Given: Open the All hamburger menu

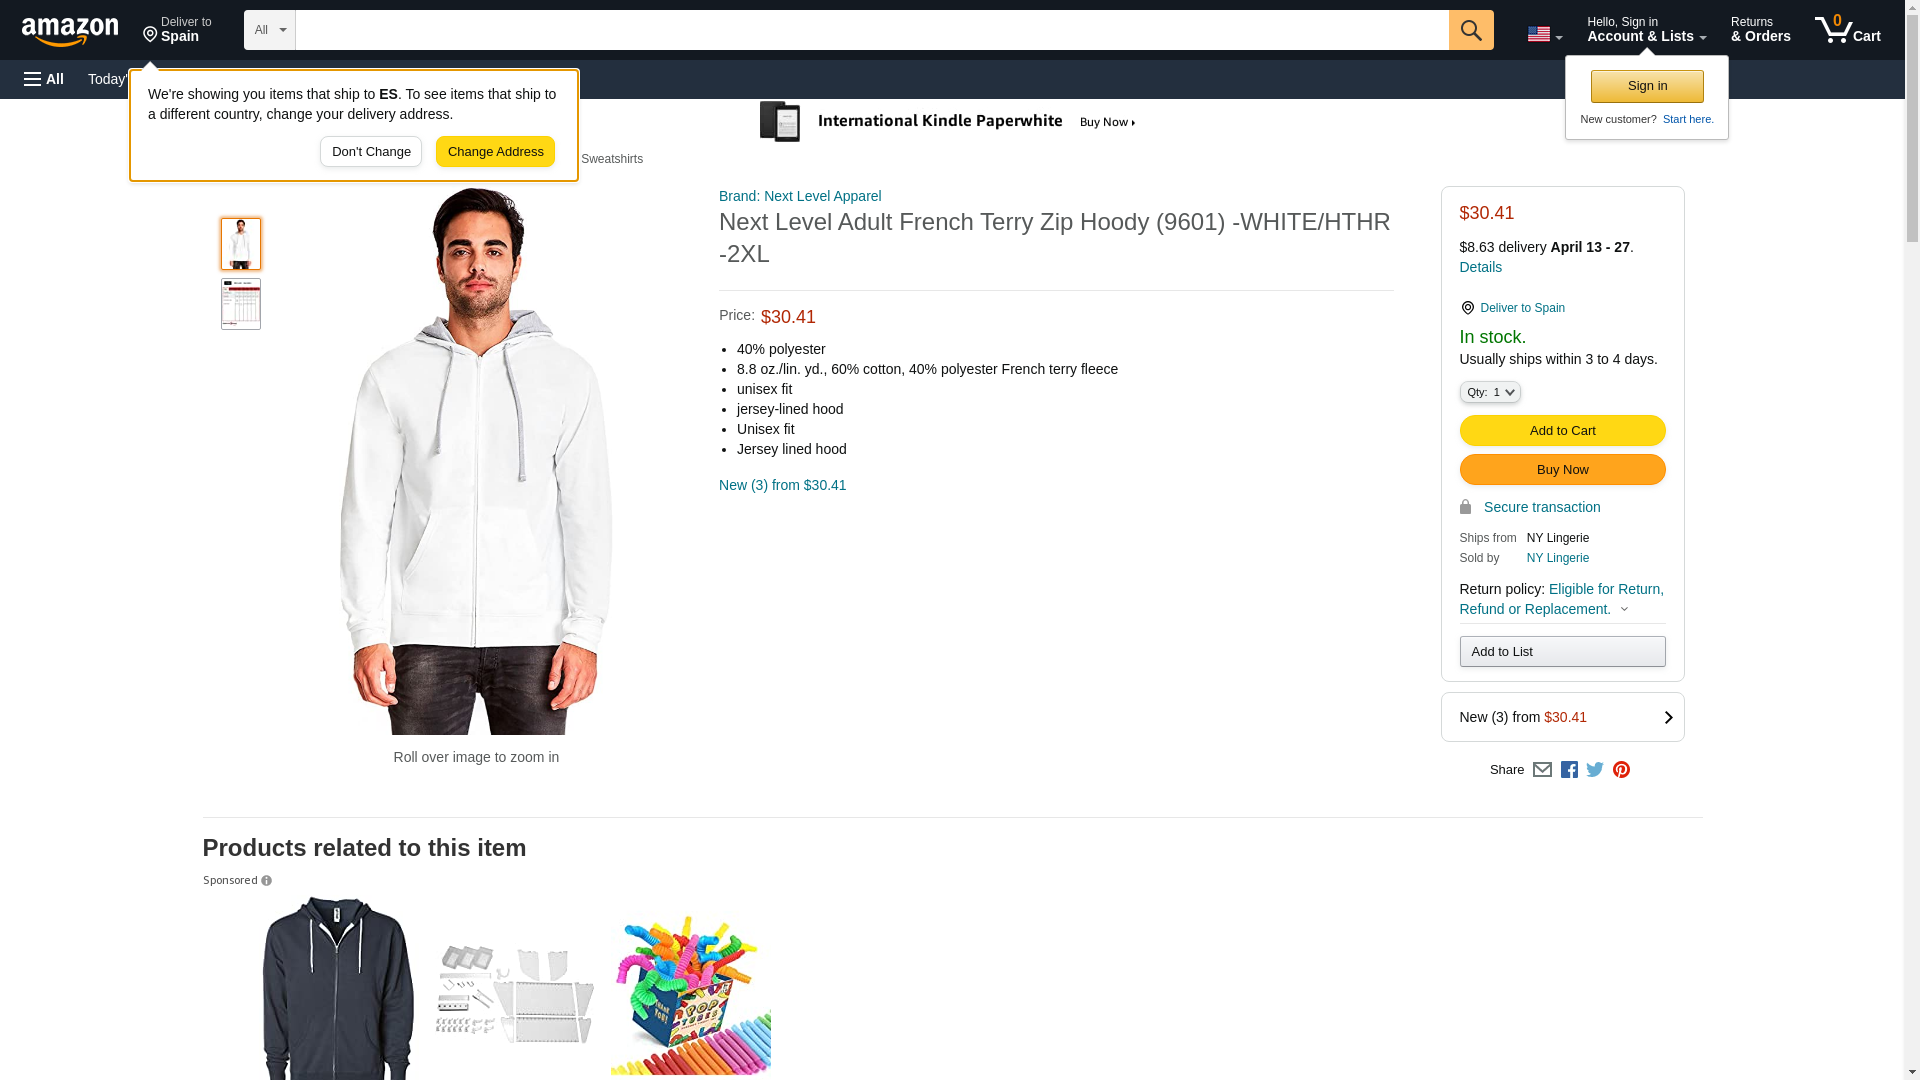Looking at the screenshot, I should [x=44, y=79].
